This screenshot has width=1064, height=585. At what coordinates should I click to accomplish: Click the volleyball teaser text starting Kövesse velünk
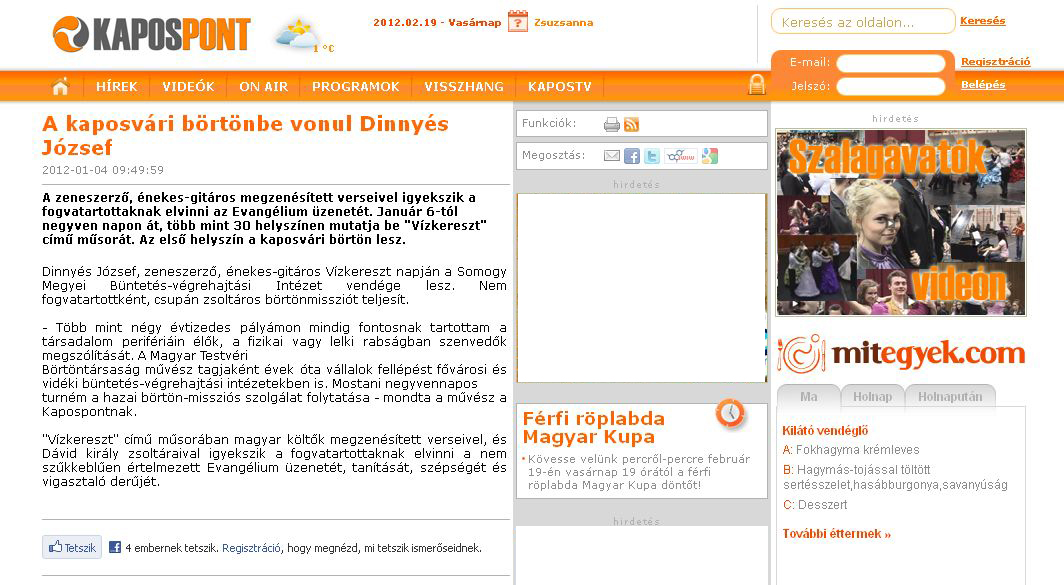[x=639, y=472]
